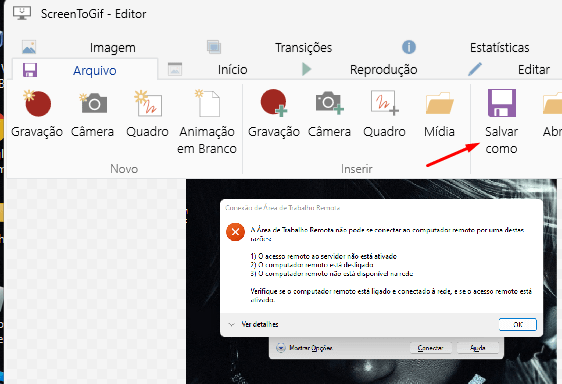562x384 pixels.
Task: Switch to the Início tab
Action: tap(208, 69)
